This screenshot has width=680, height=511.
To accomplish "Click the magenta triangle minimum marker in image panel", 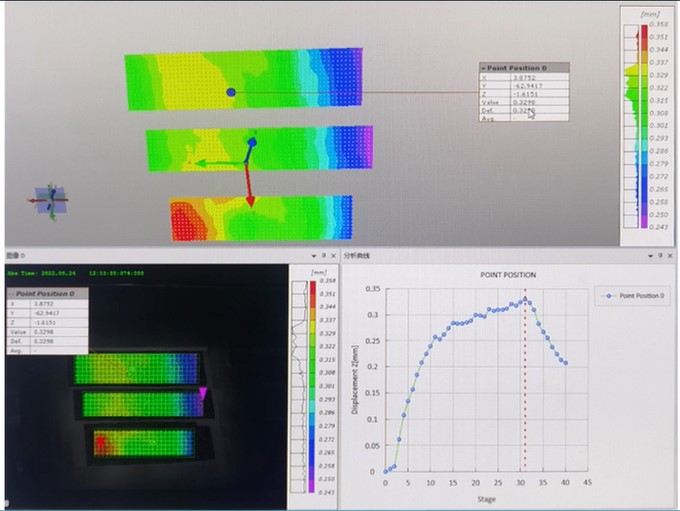I will (x=205, y=394).
